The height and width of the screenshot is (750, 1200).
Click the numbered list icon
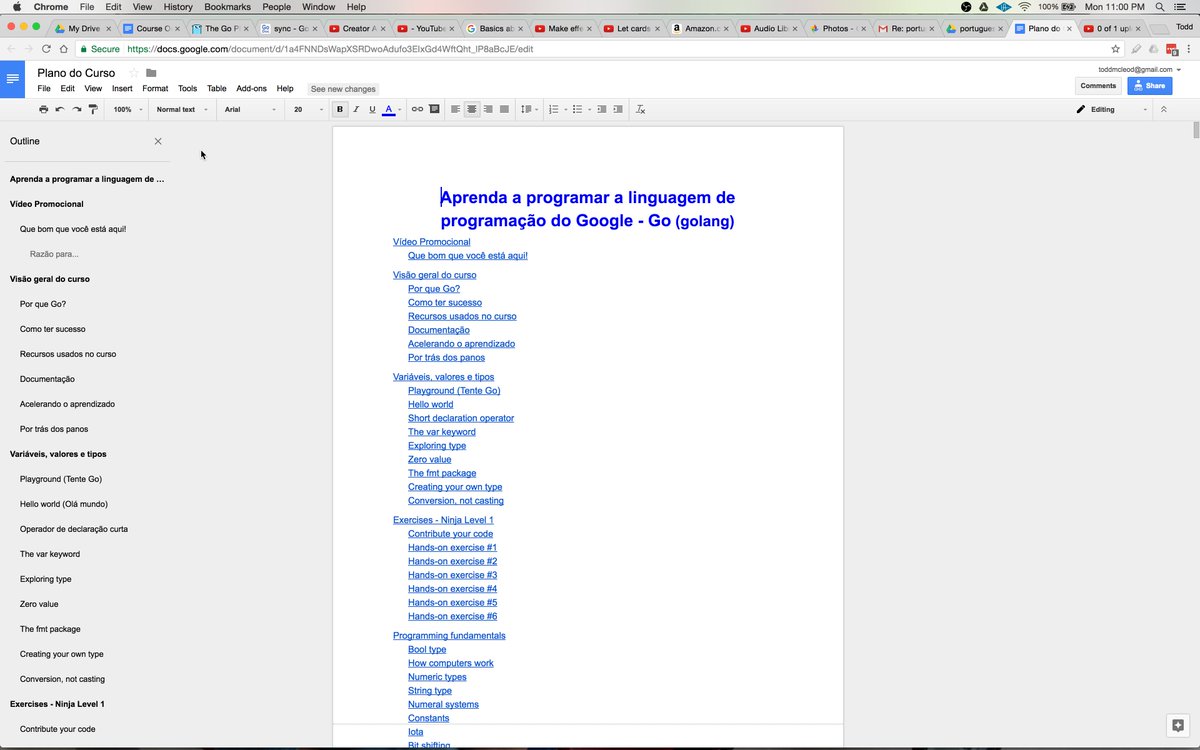pos(554,109)
